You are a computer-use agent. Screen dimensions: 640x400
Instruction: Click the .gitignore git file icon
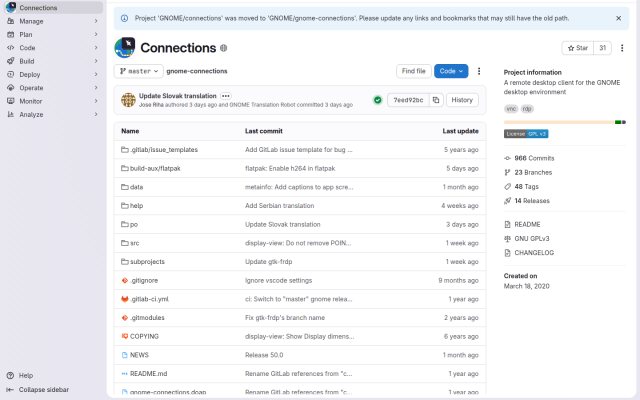[x=125, y=280]
